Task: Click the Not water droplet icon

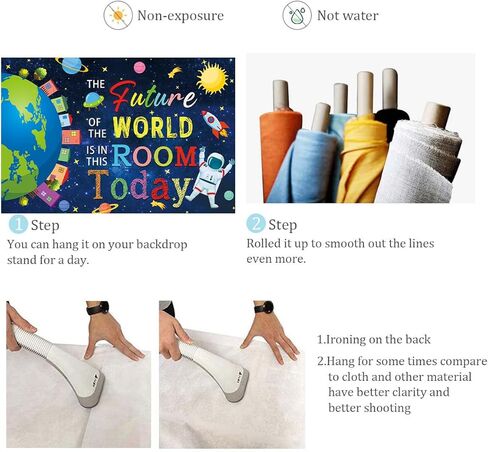Action: pyautogui.click(x=297, y=15)
